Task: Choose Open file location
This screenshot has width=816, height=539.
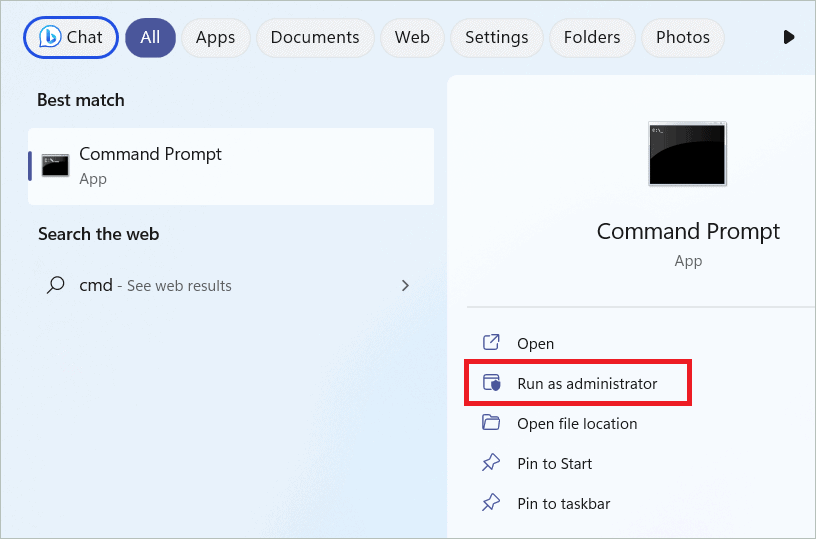Action: [x=577, y=424]
